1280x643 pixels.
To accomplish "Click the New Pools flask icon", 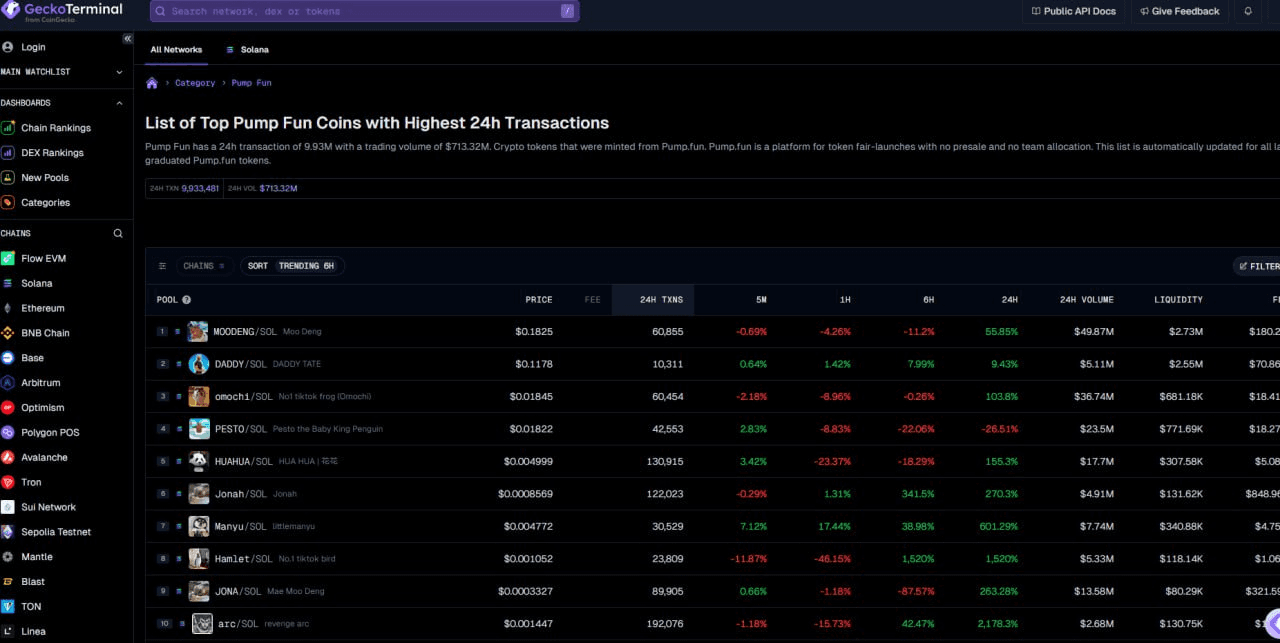I will coord(8,178).
